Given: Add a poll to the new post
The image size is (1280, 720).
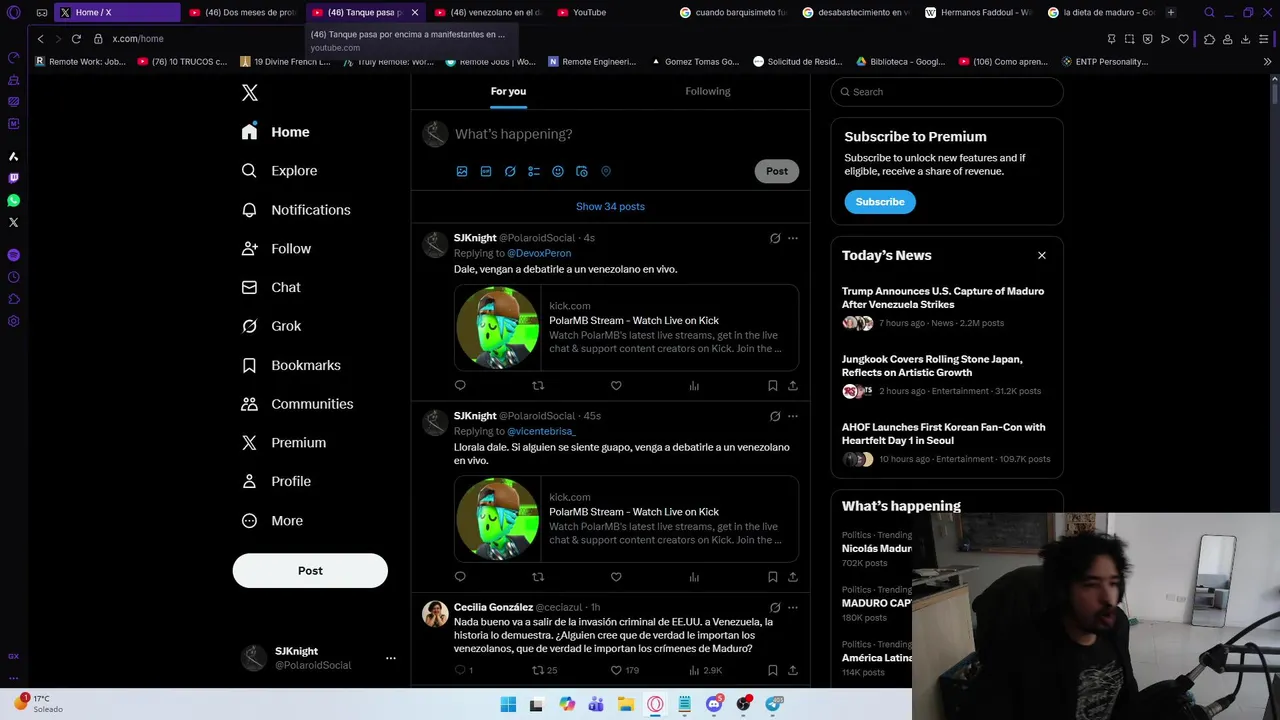Looking at the screenshot, I should click(x=534, y=171).
